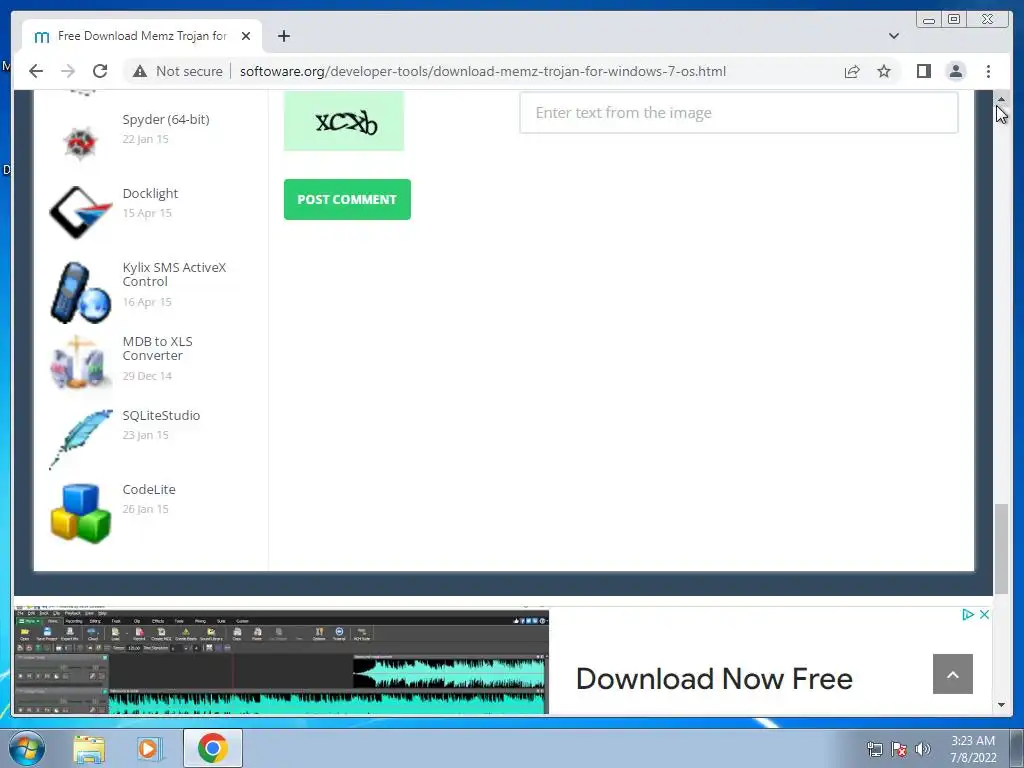Viewport: 1024px width, 768px height.
Task: Launch Windows Media Player from taskbar
Action: [x=149, y=748]
